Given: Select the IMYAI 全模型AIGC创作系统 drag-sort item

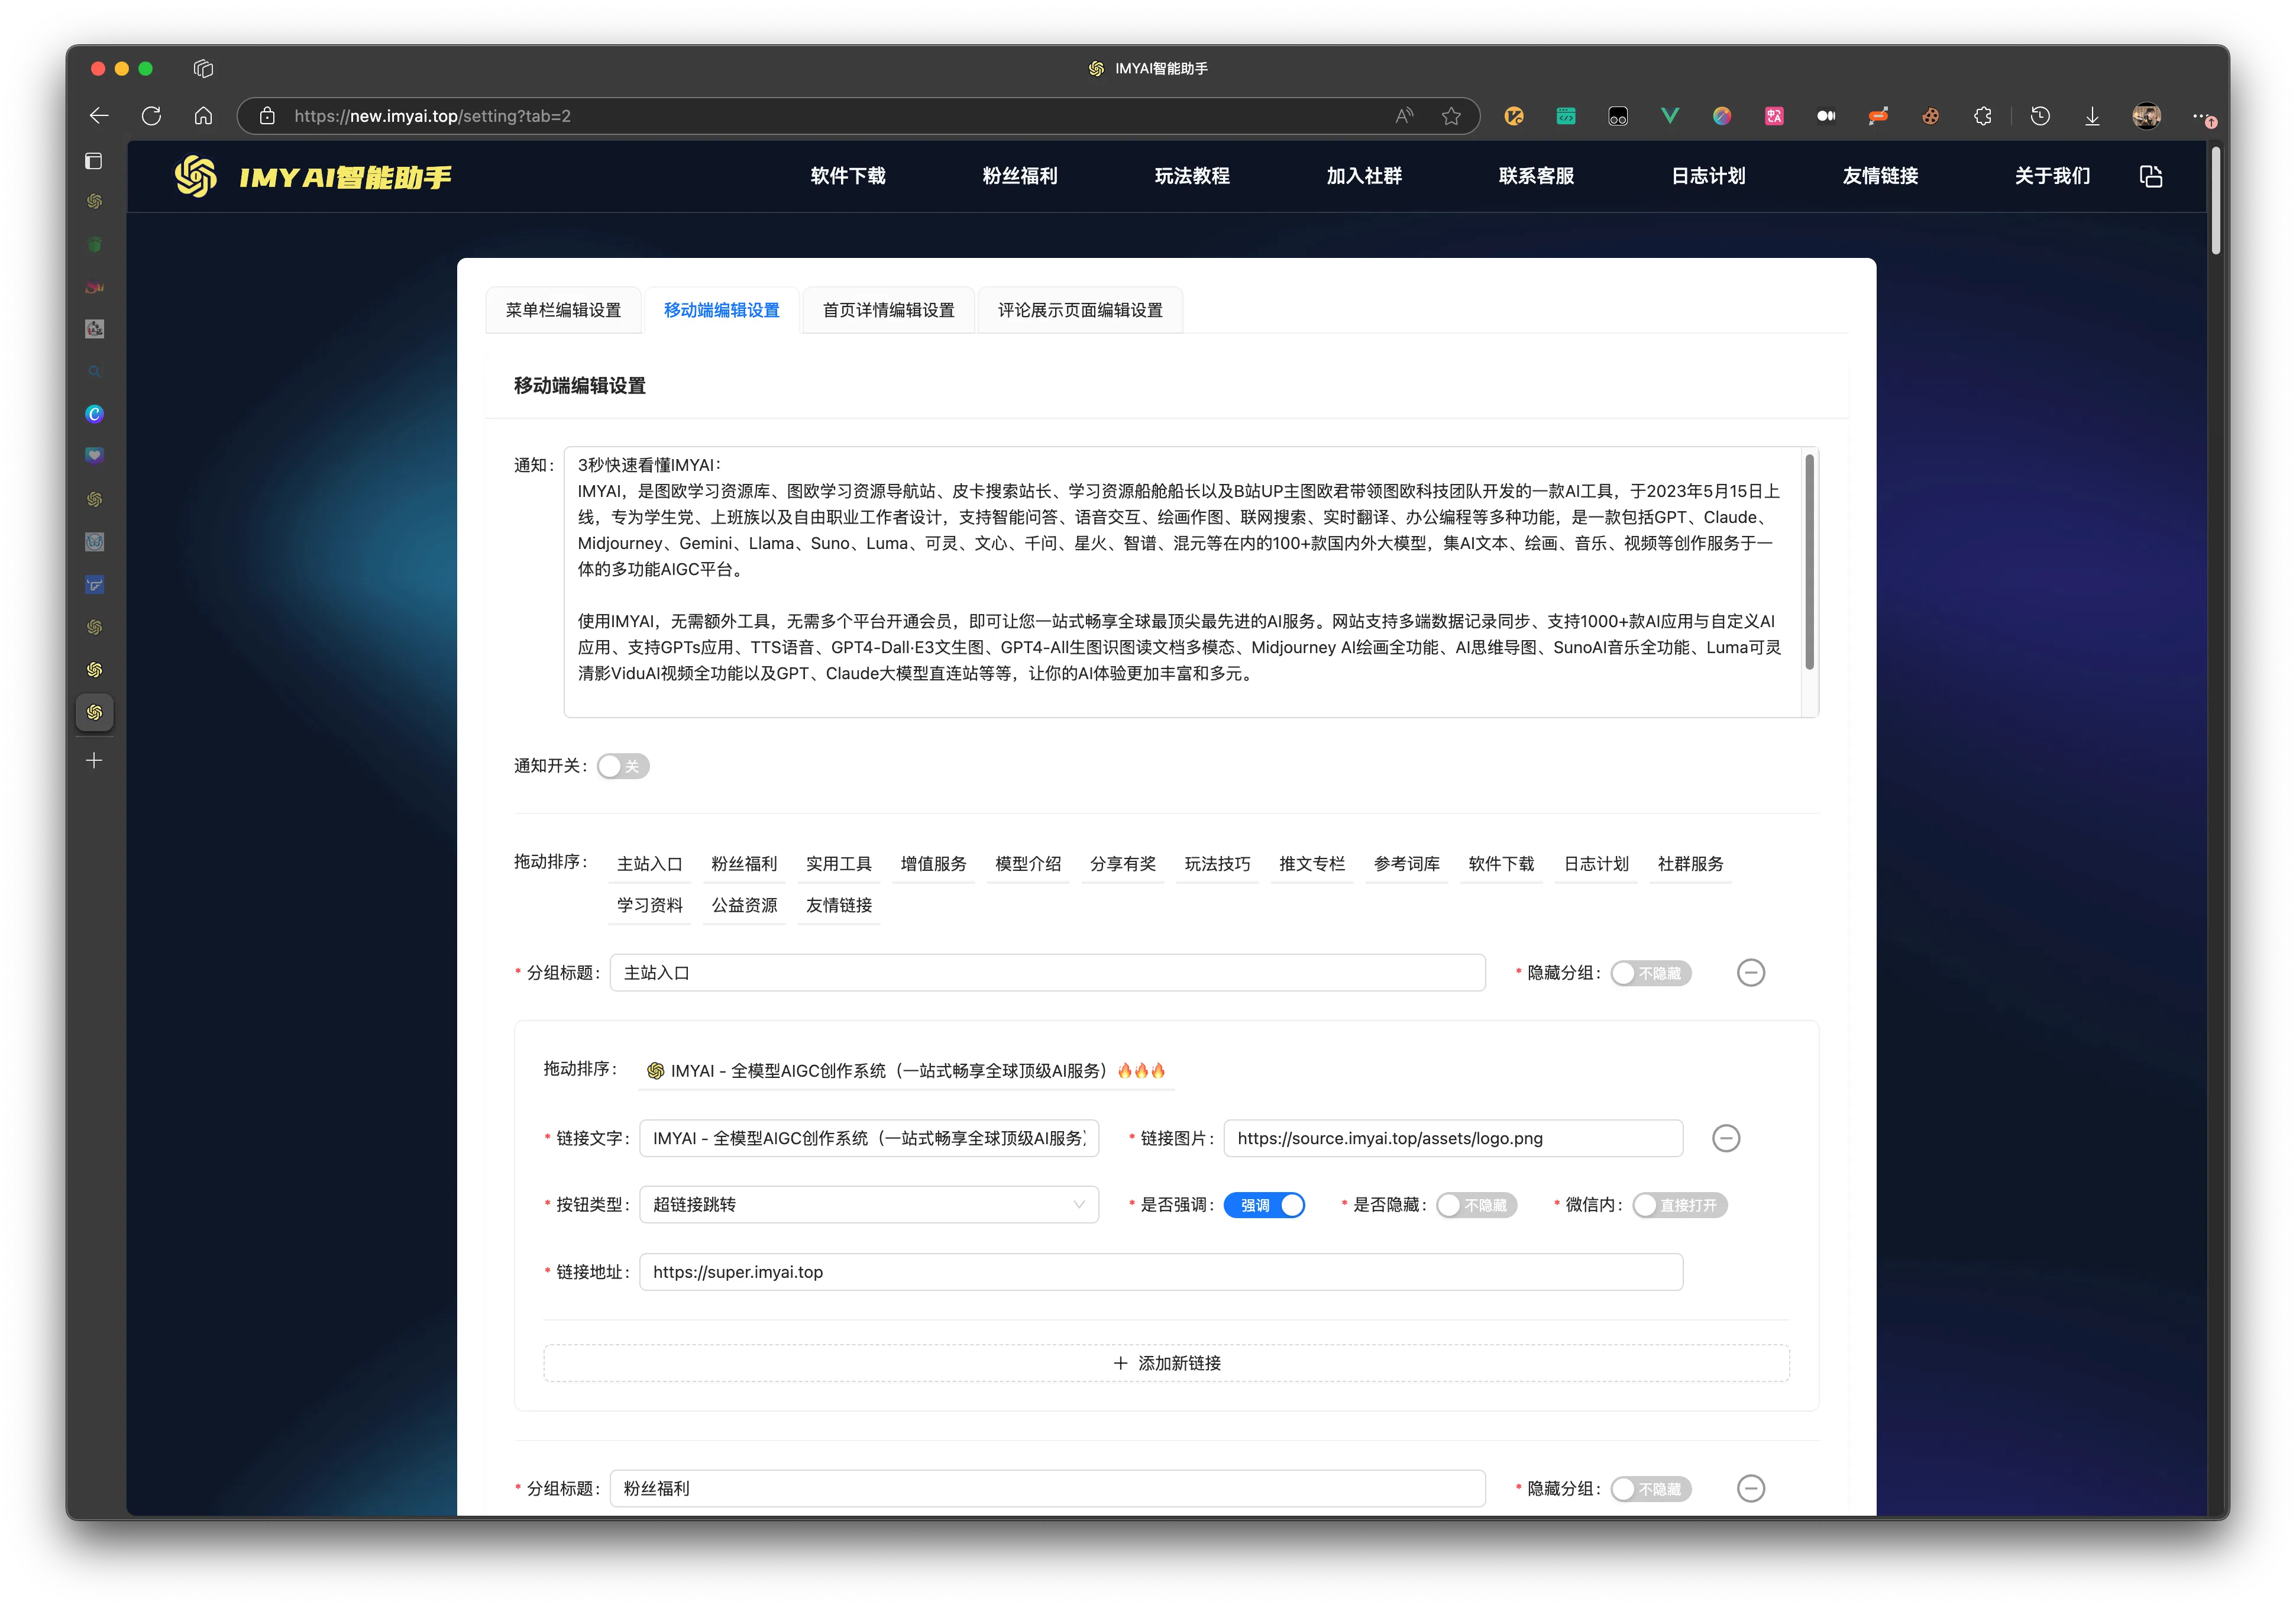Looking at the screenshot, I should click(x=906, y=1071).
